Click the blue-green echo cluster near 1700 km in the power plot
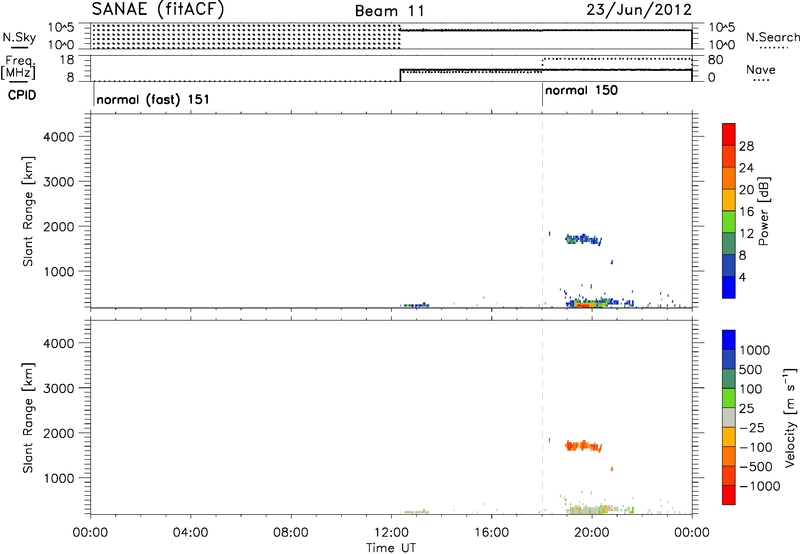 tap(583, 239)
